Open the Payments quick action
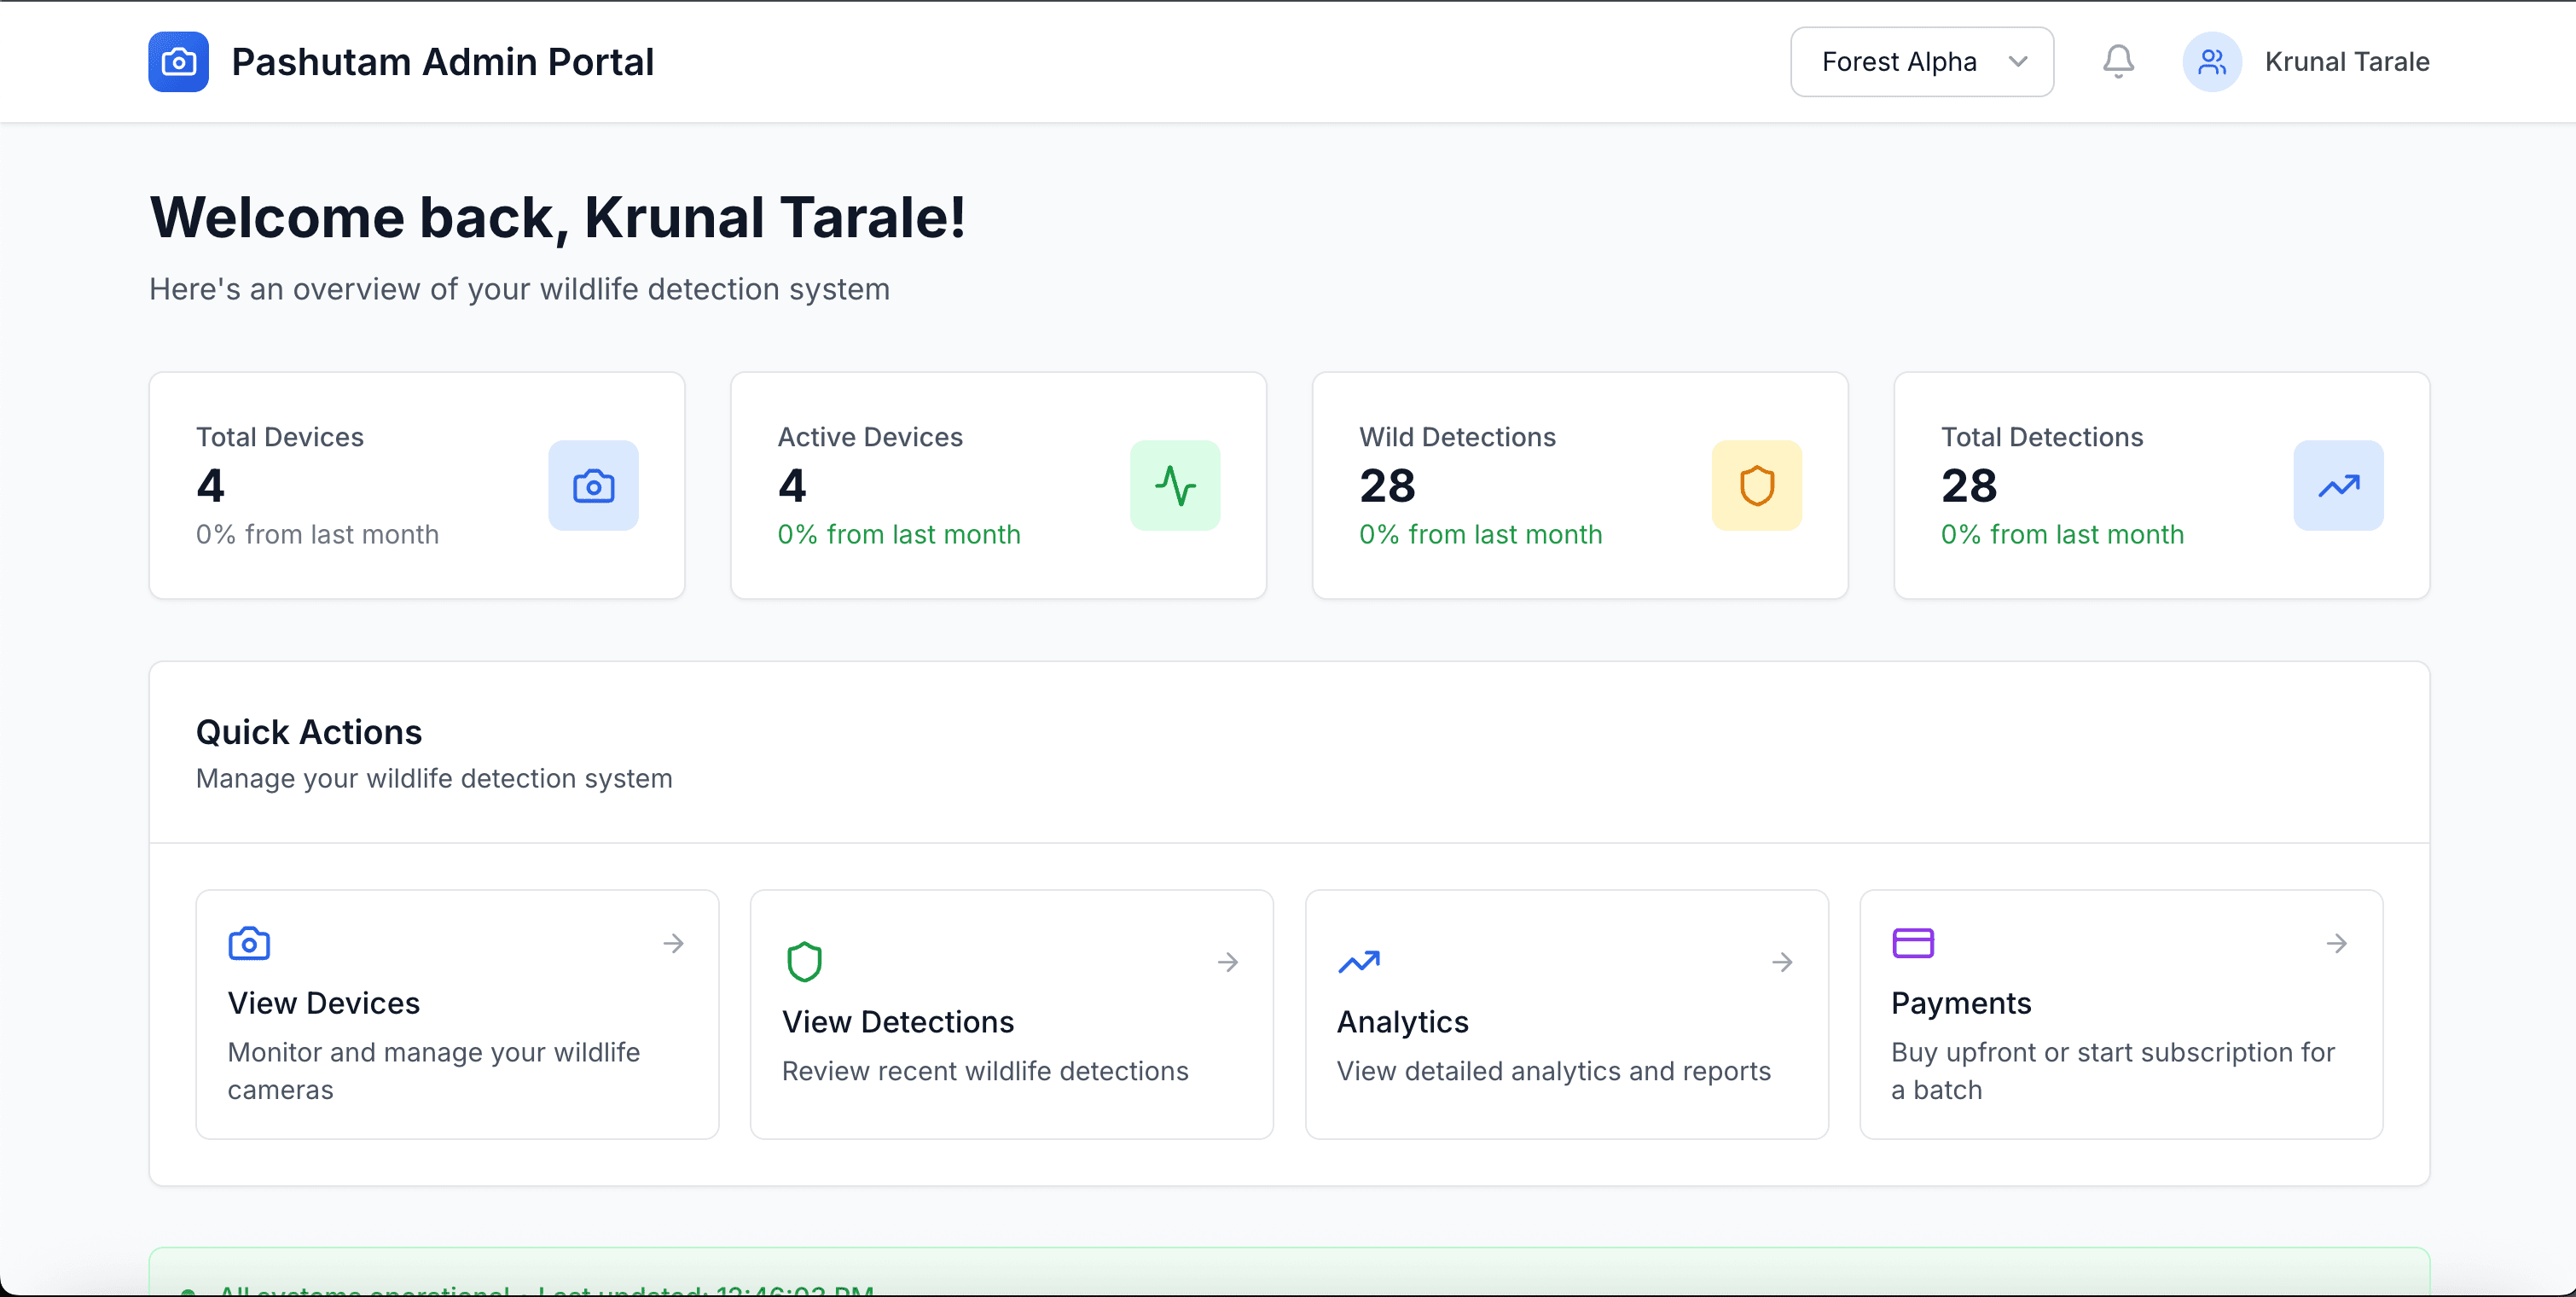The width and height of the screenshot is (2576, 1297). pos(2121,1014)
